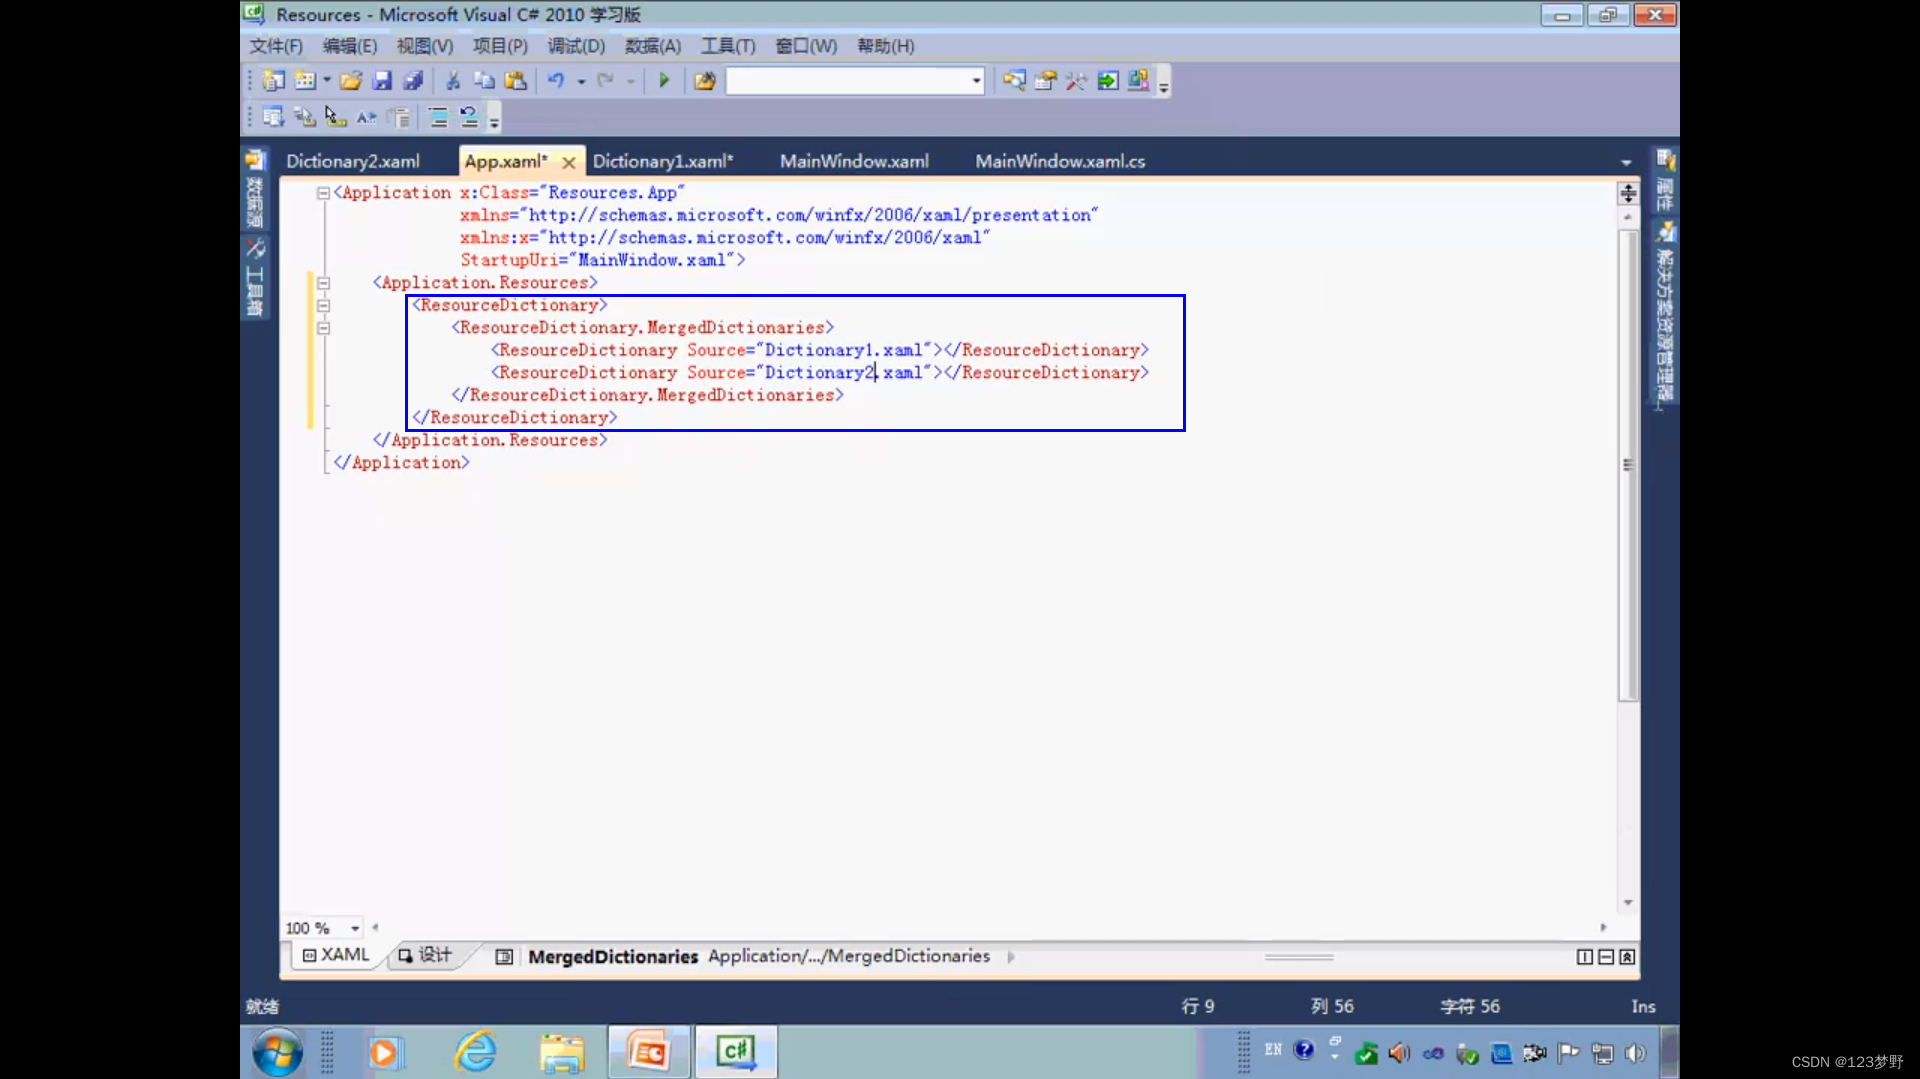Open the Toolbox wrench toolbar icon

(1076, 81)
